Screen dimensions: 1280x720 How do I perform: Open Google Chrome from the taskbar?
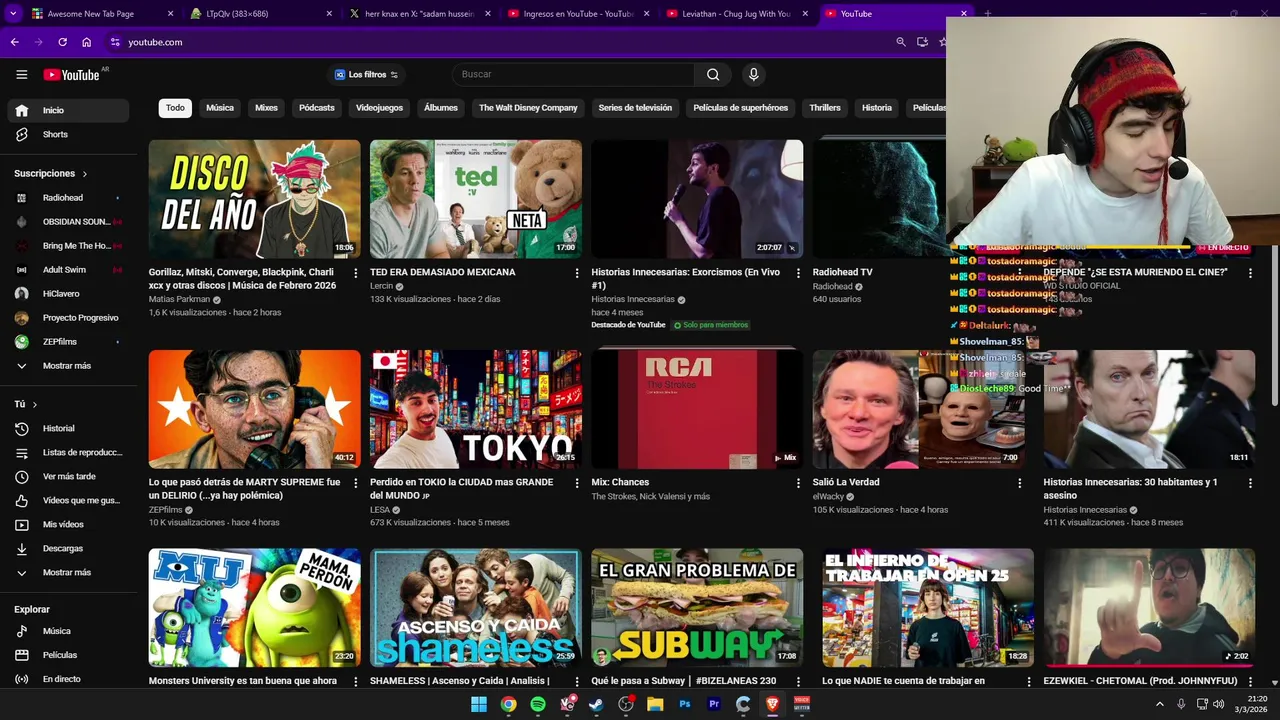pos(508,704)
